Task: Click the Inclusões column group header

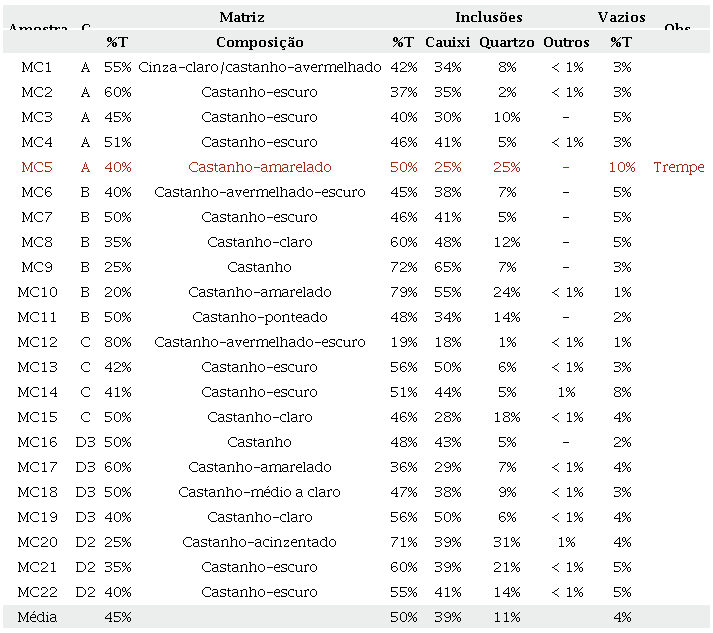Action: point(488,17)
